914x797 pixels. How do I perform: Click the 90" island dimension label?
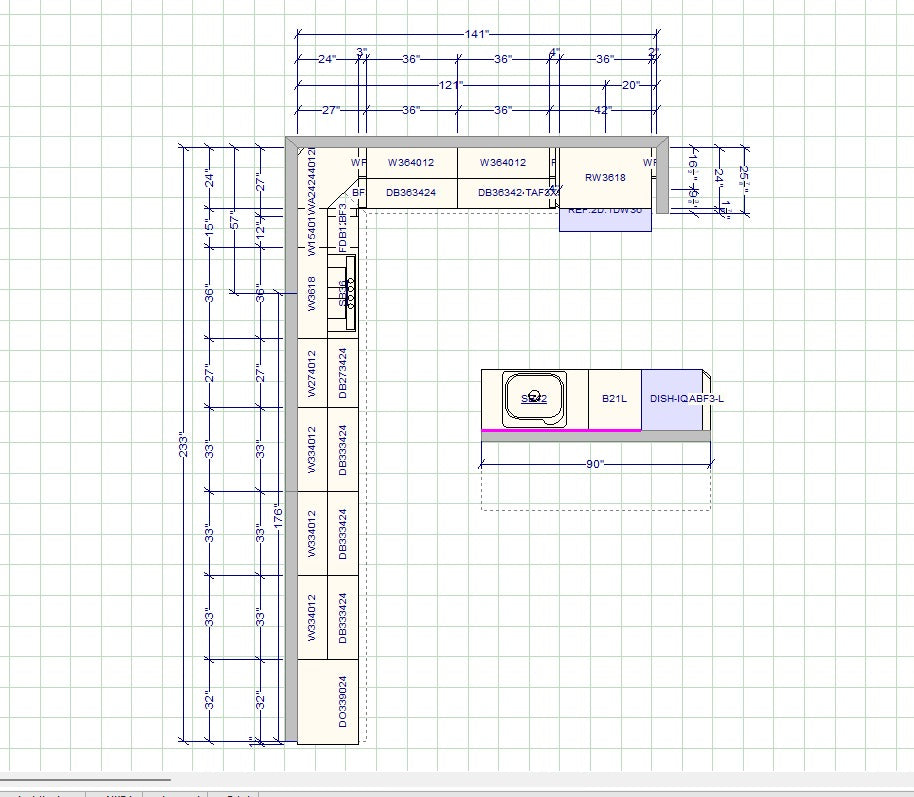tap(595, 464)
